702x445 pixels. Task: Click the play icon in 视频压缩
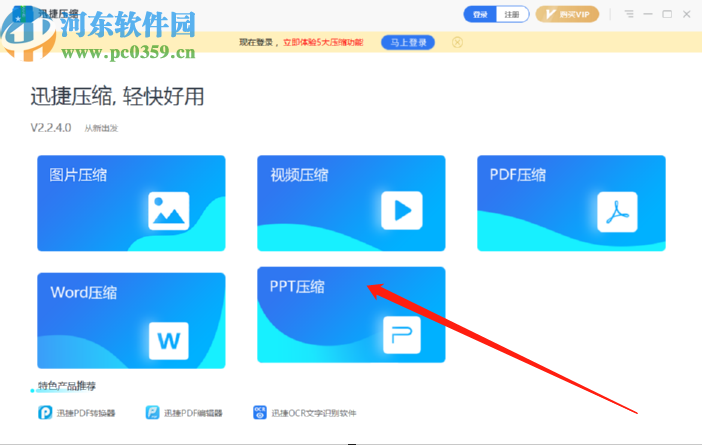click(x=402, y=210)
